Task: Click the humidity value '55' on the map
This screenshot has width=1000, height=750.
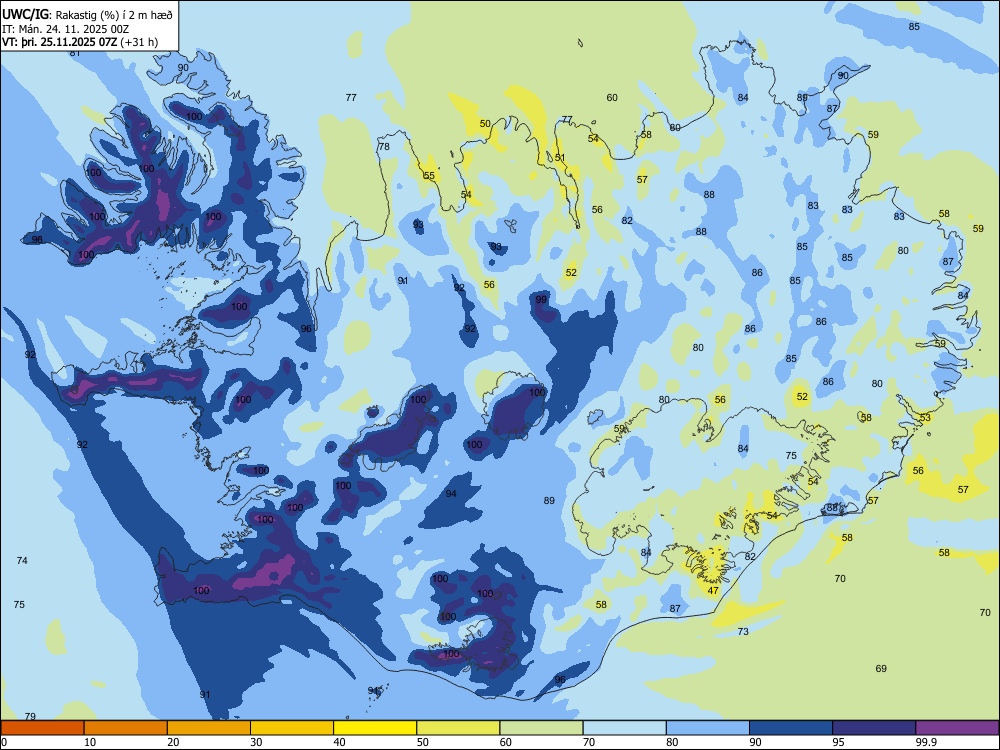Action: coord(429,176)
